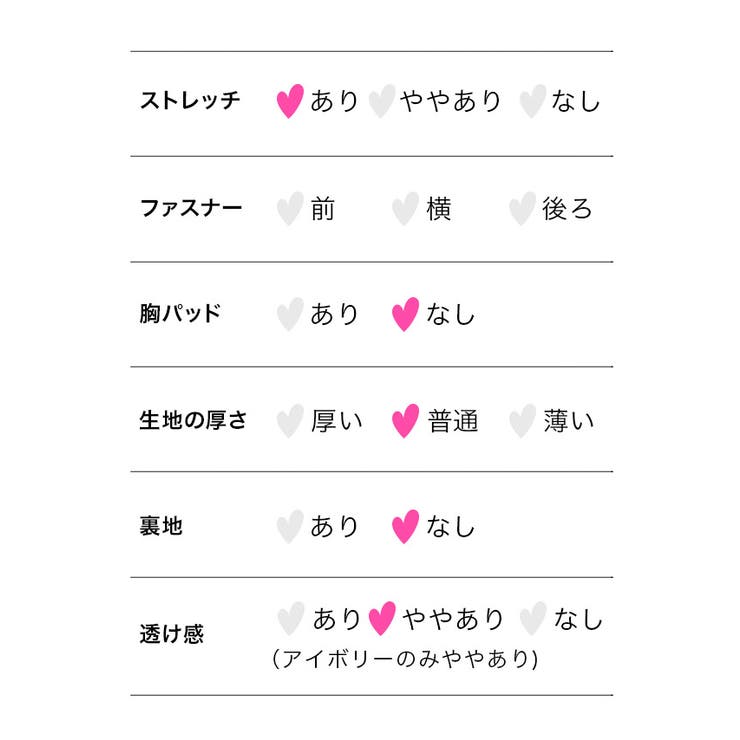Viewport: 740px width, 740px height.
Task: Select the heart next to ファスナー 前
Action: tap(290, 209)
